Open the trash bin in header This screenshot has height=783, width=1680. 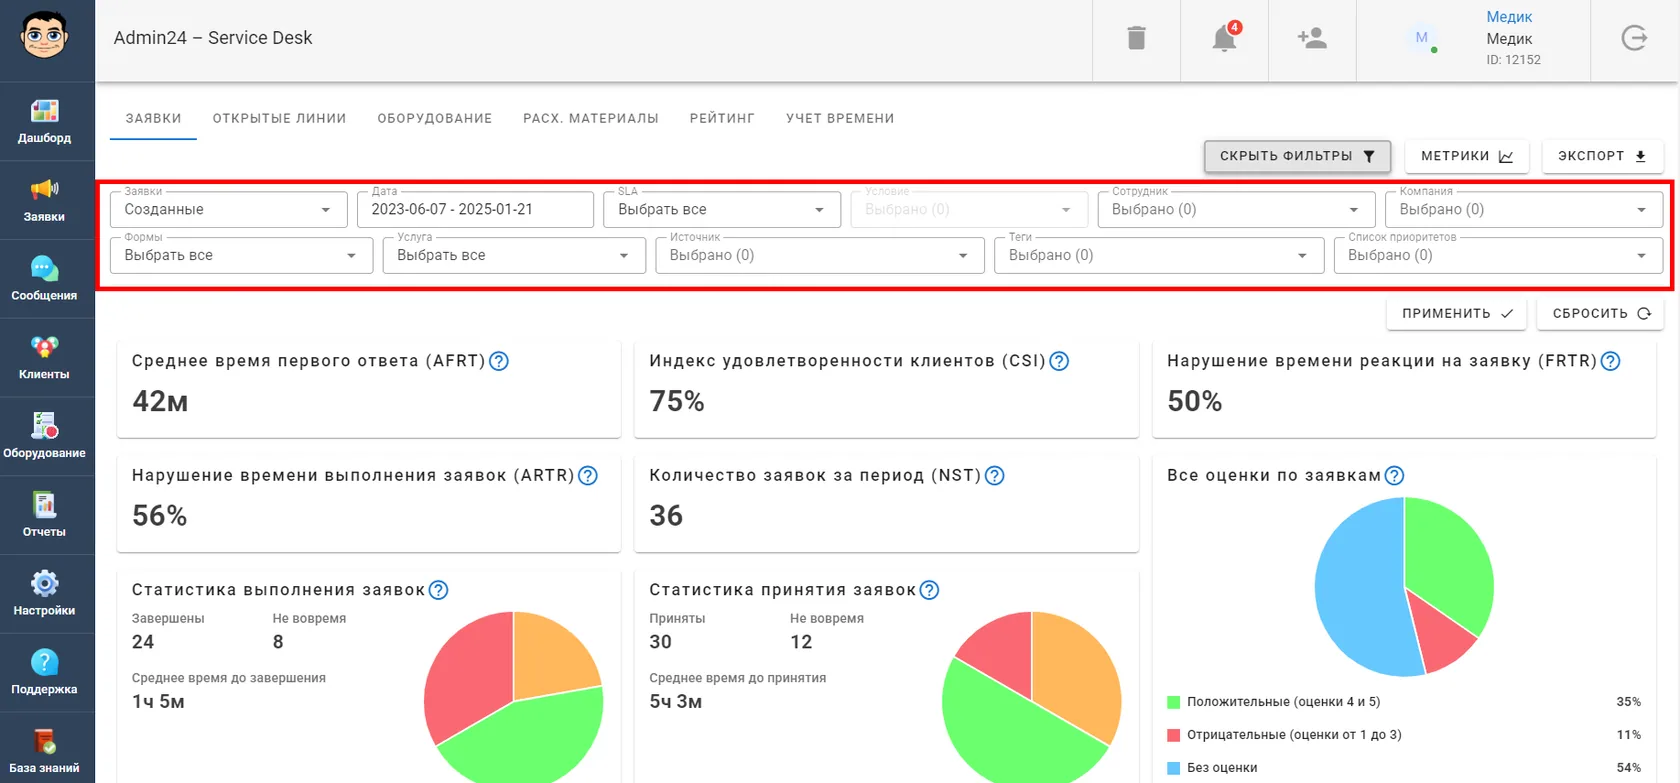(1136, 39)
